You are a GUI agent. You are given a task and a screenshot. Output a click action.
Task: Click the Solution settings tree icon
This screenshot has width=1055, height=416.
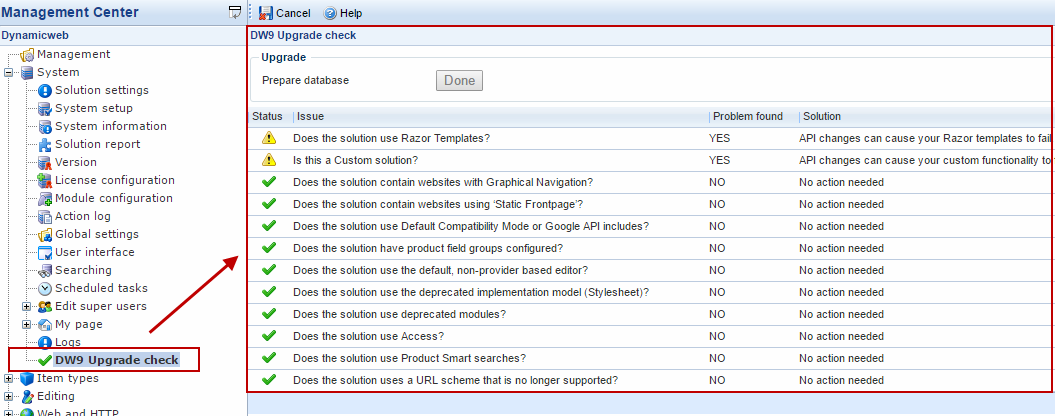[x=45, y=91]
